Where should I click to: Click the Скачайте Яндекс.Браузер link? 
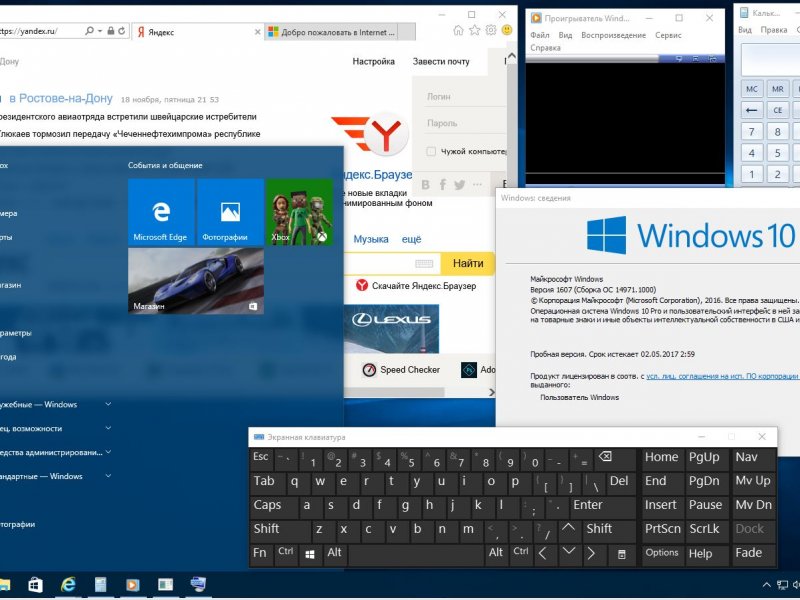click(x=424, y=286)
